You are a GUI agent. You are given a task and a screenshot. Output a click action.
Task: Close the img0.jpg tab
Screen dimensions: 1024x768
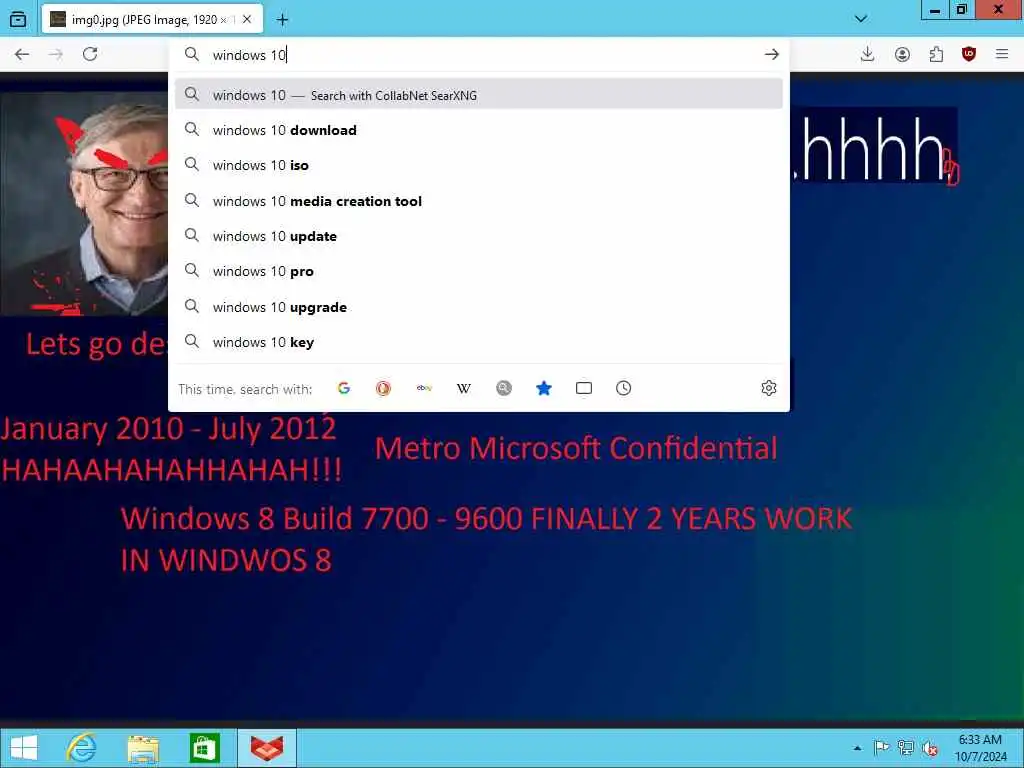(x=247, y=20)
